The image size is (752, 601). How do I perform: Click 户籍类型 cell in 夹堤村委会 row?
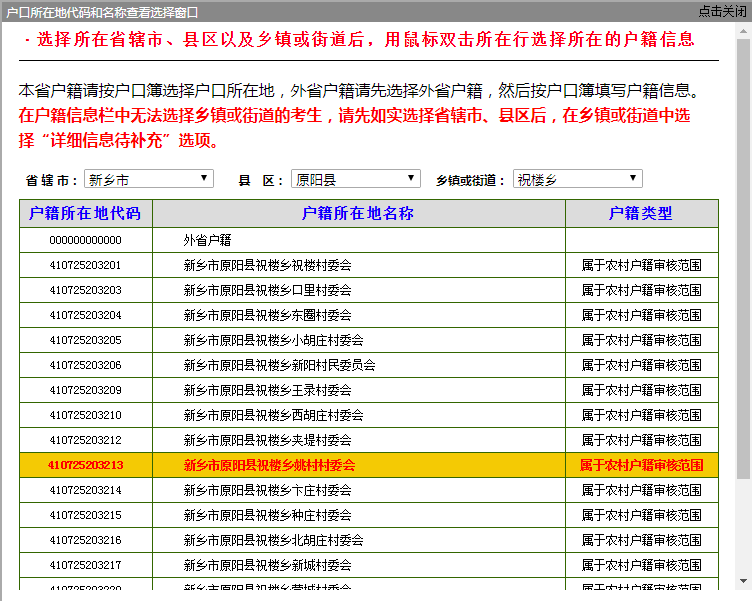click(642, 440)
